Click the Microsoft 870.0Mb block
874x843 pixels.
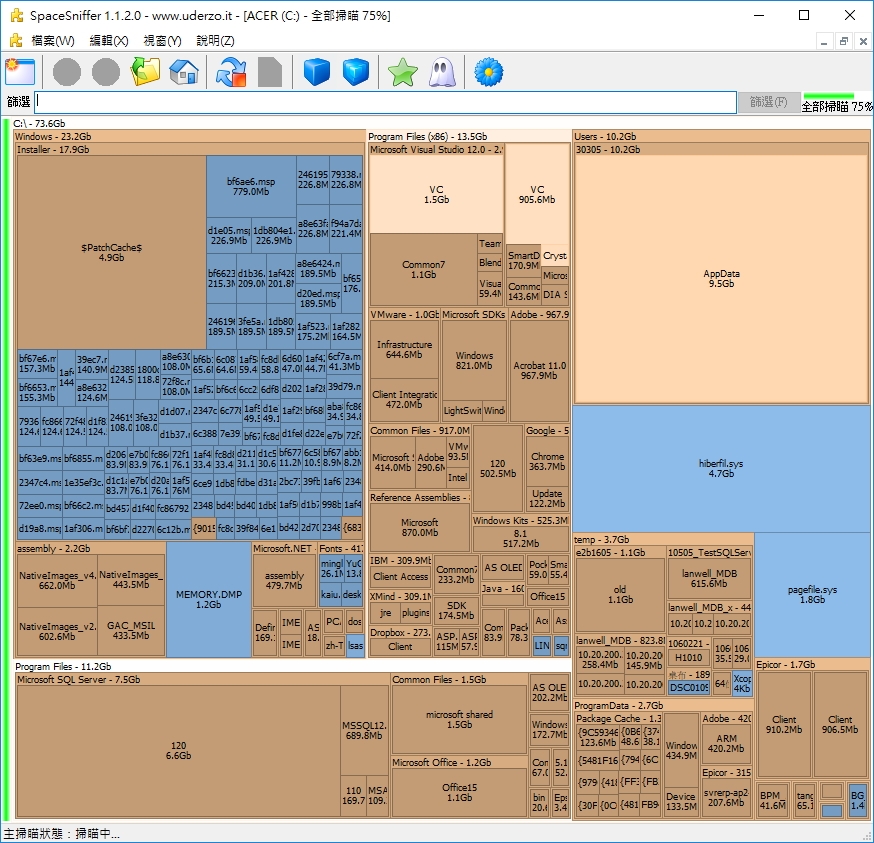420,527
